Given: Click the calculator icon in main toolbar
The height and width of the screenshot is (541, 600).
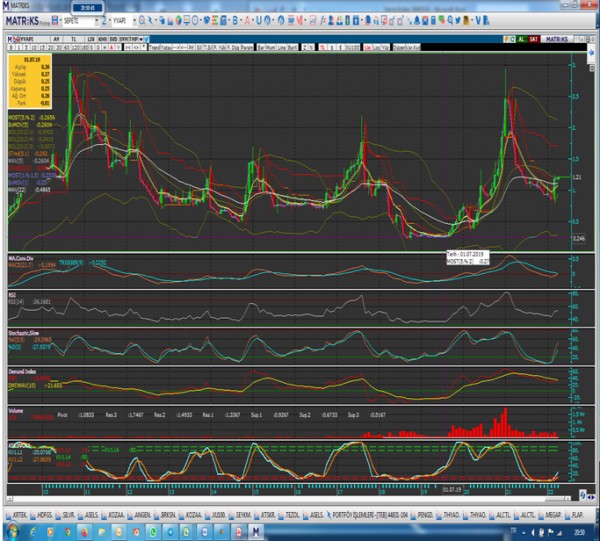Looking at the screenshot, I should (433, 21).
